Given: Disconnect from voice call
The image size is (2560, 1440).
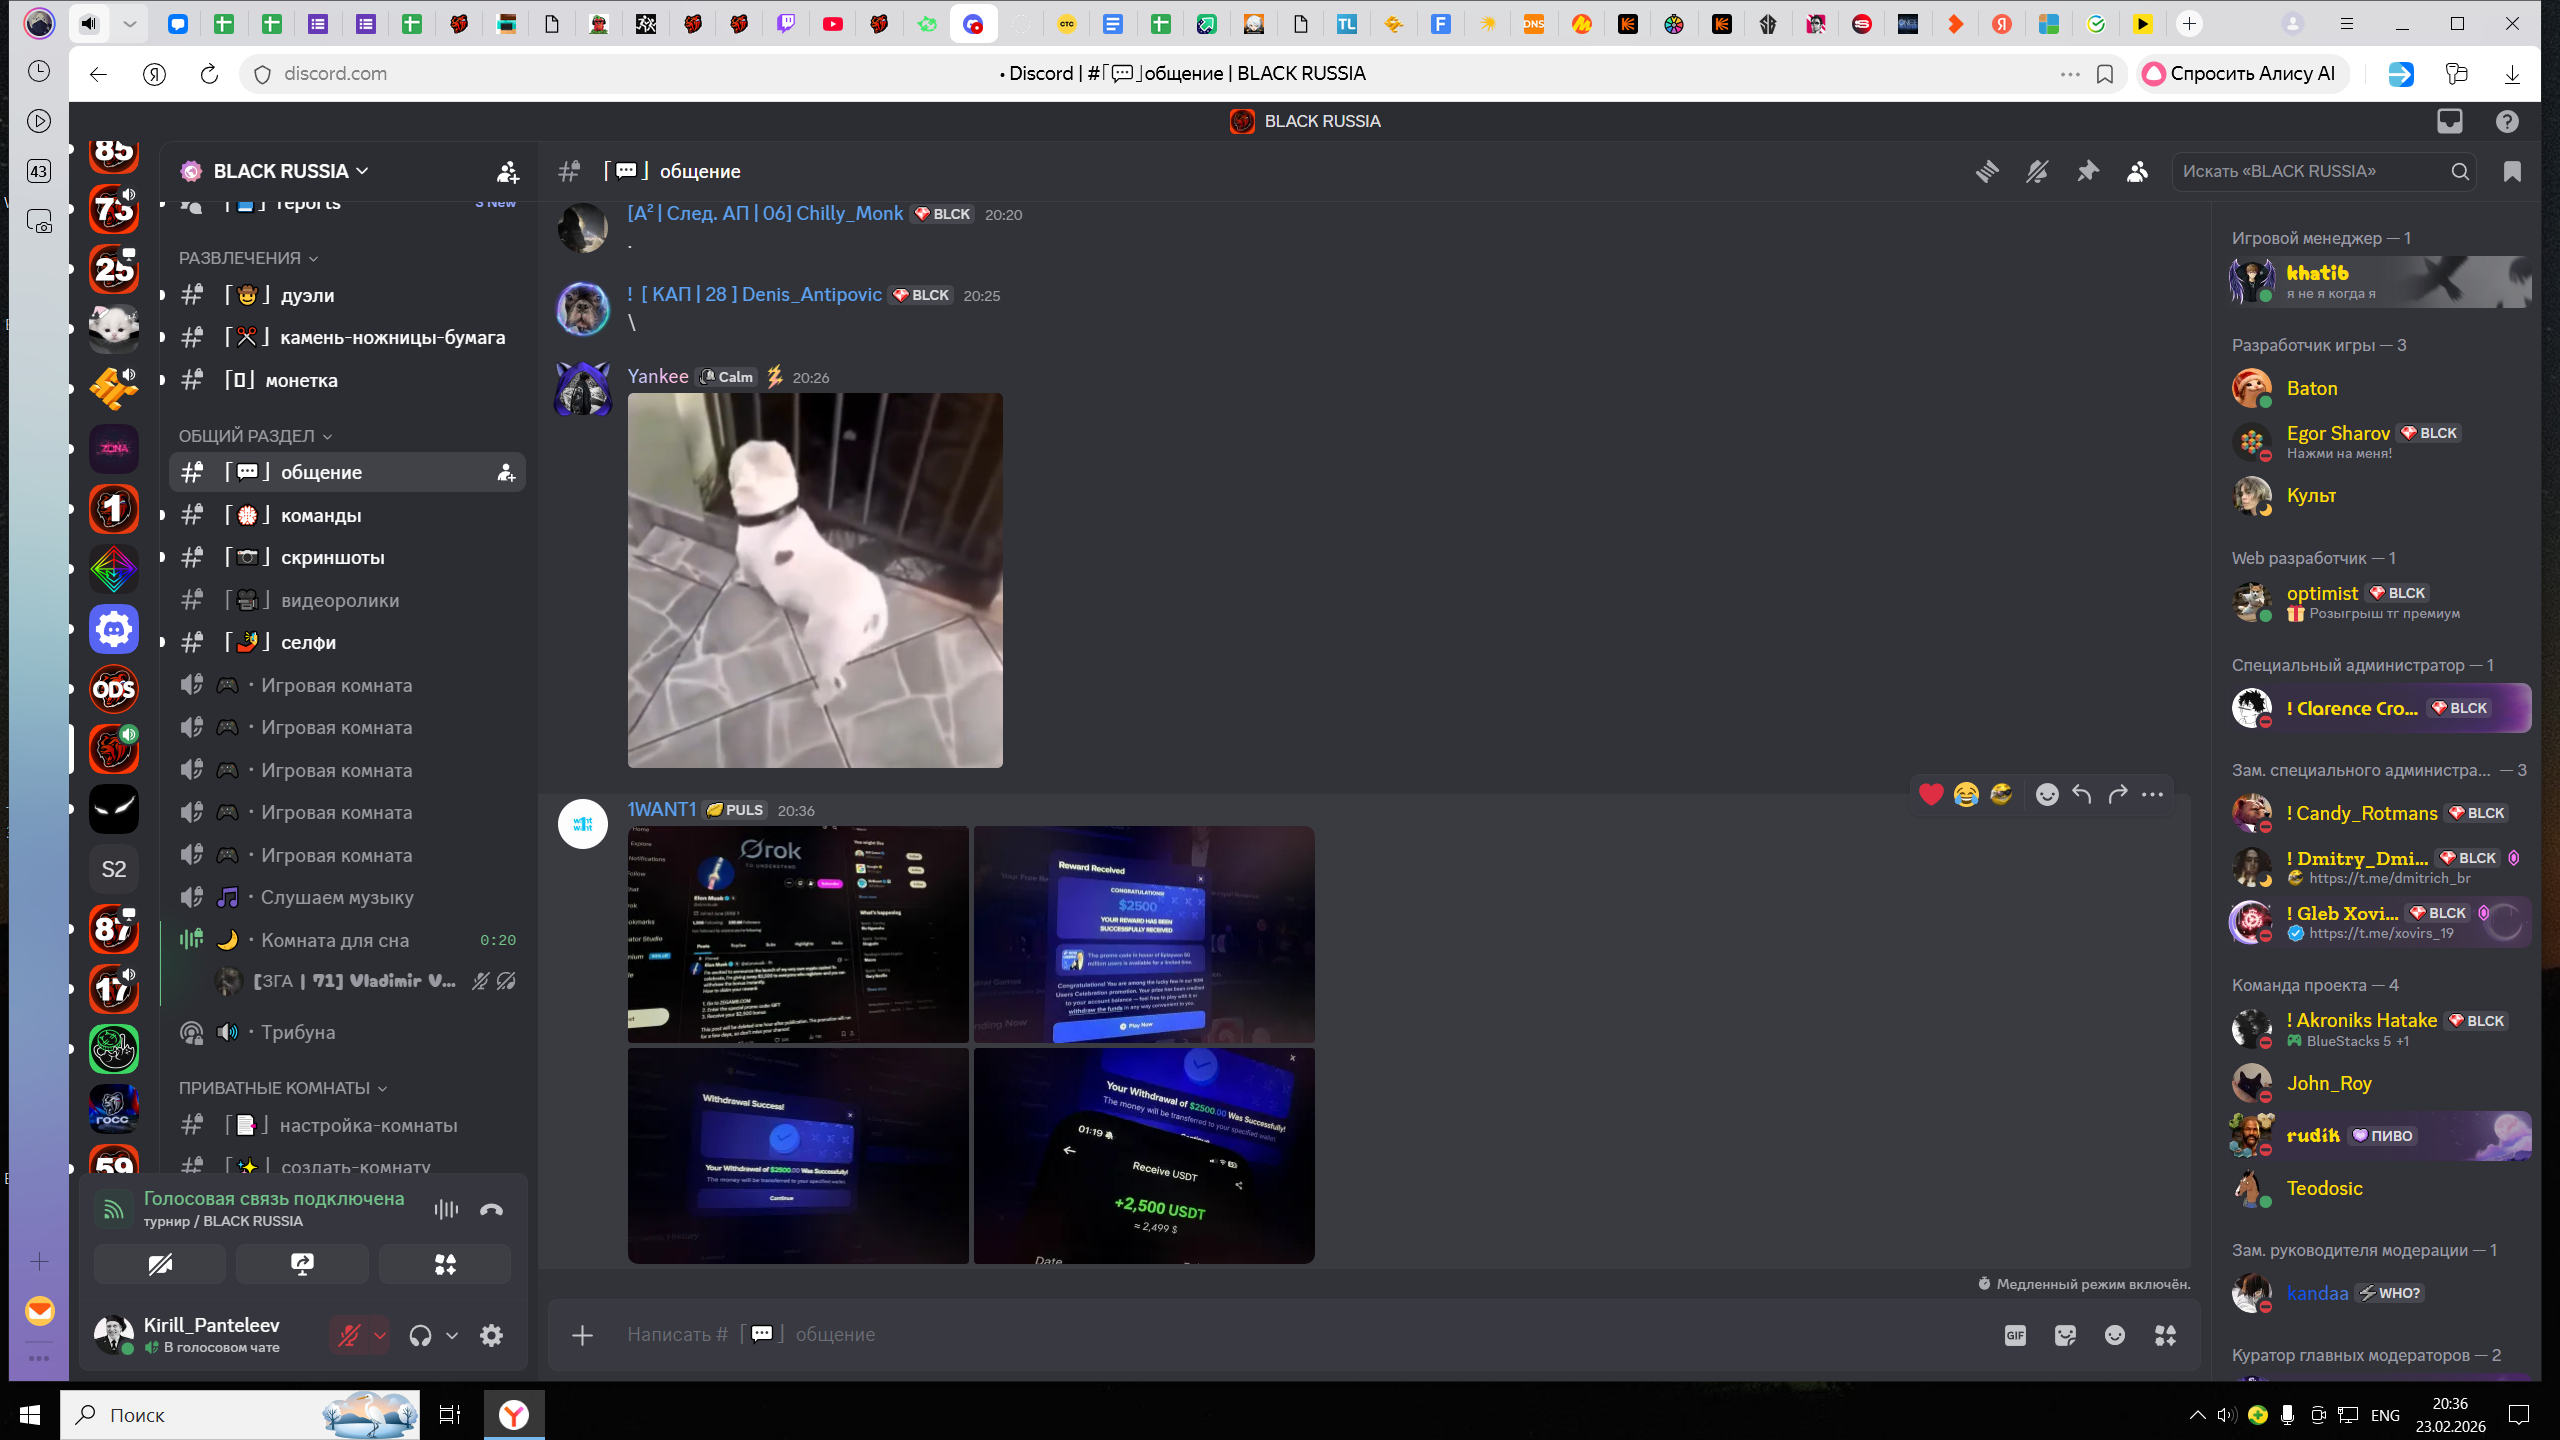Looking at the screenshot, I should click(x=491, y=1210).
